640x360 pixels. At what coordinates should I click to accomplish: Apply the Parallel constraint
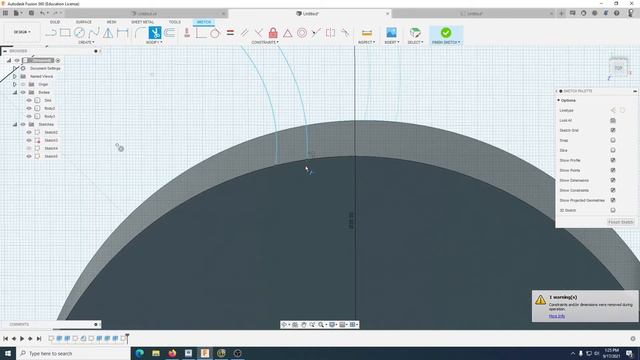(244, 33)
